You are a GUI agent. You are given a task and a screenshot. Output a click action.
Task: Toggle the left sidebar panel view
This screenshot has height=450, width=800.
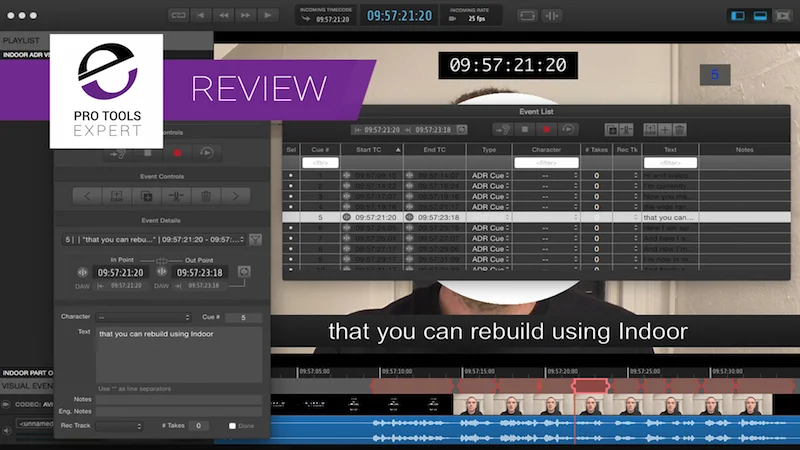pos(738,16)
